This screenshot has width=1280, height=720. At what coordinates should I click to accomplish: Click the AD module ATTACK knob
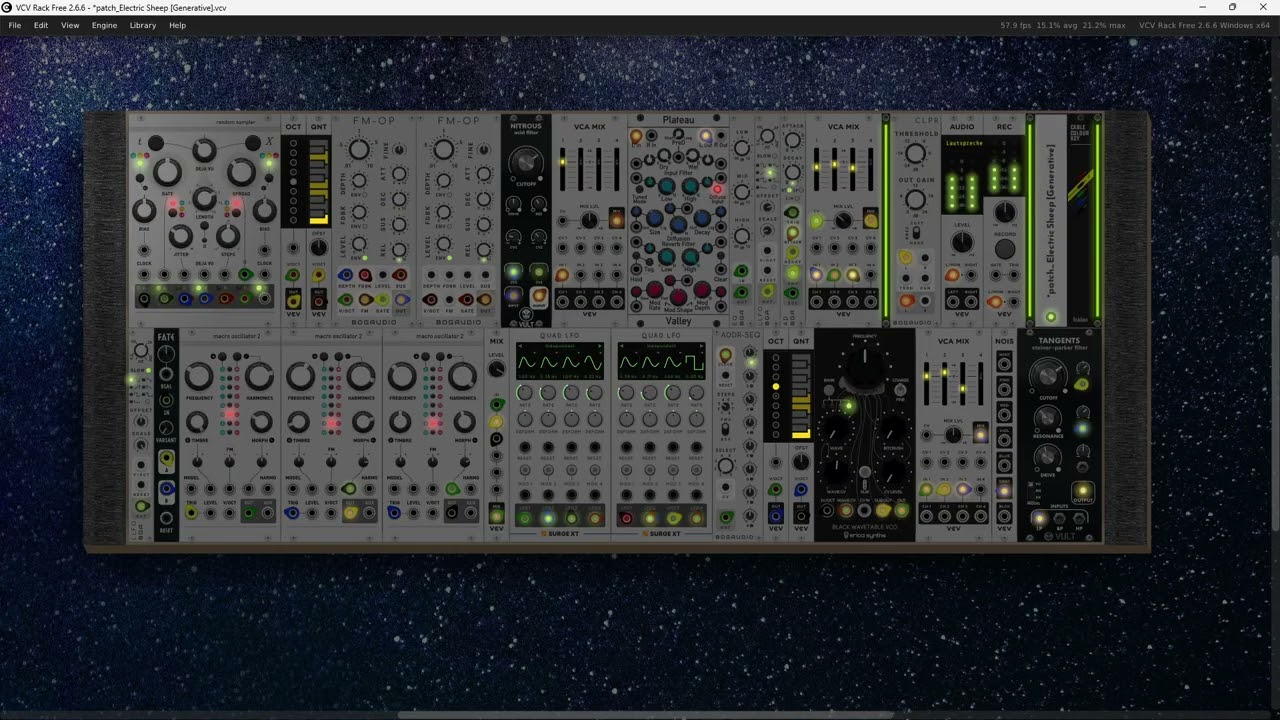click(793, 141)
